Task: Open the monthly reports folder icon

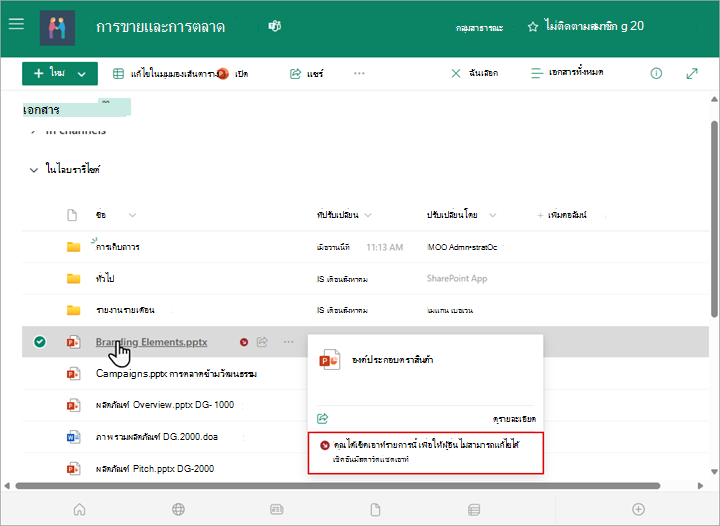Action: click(x=73, y=310)
